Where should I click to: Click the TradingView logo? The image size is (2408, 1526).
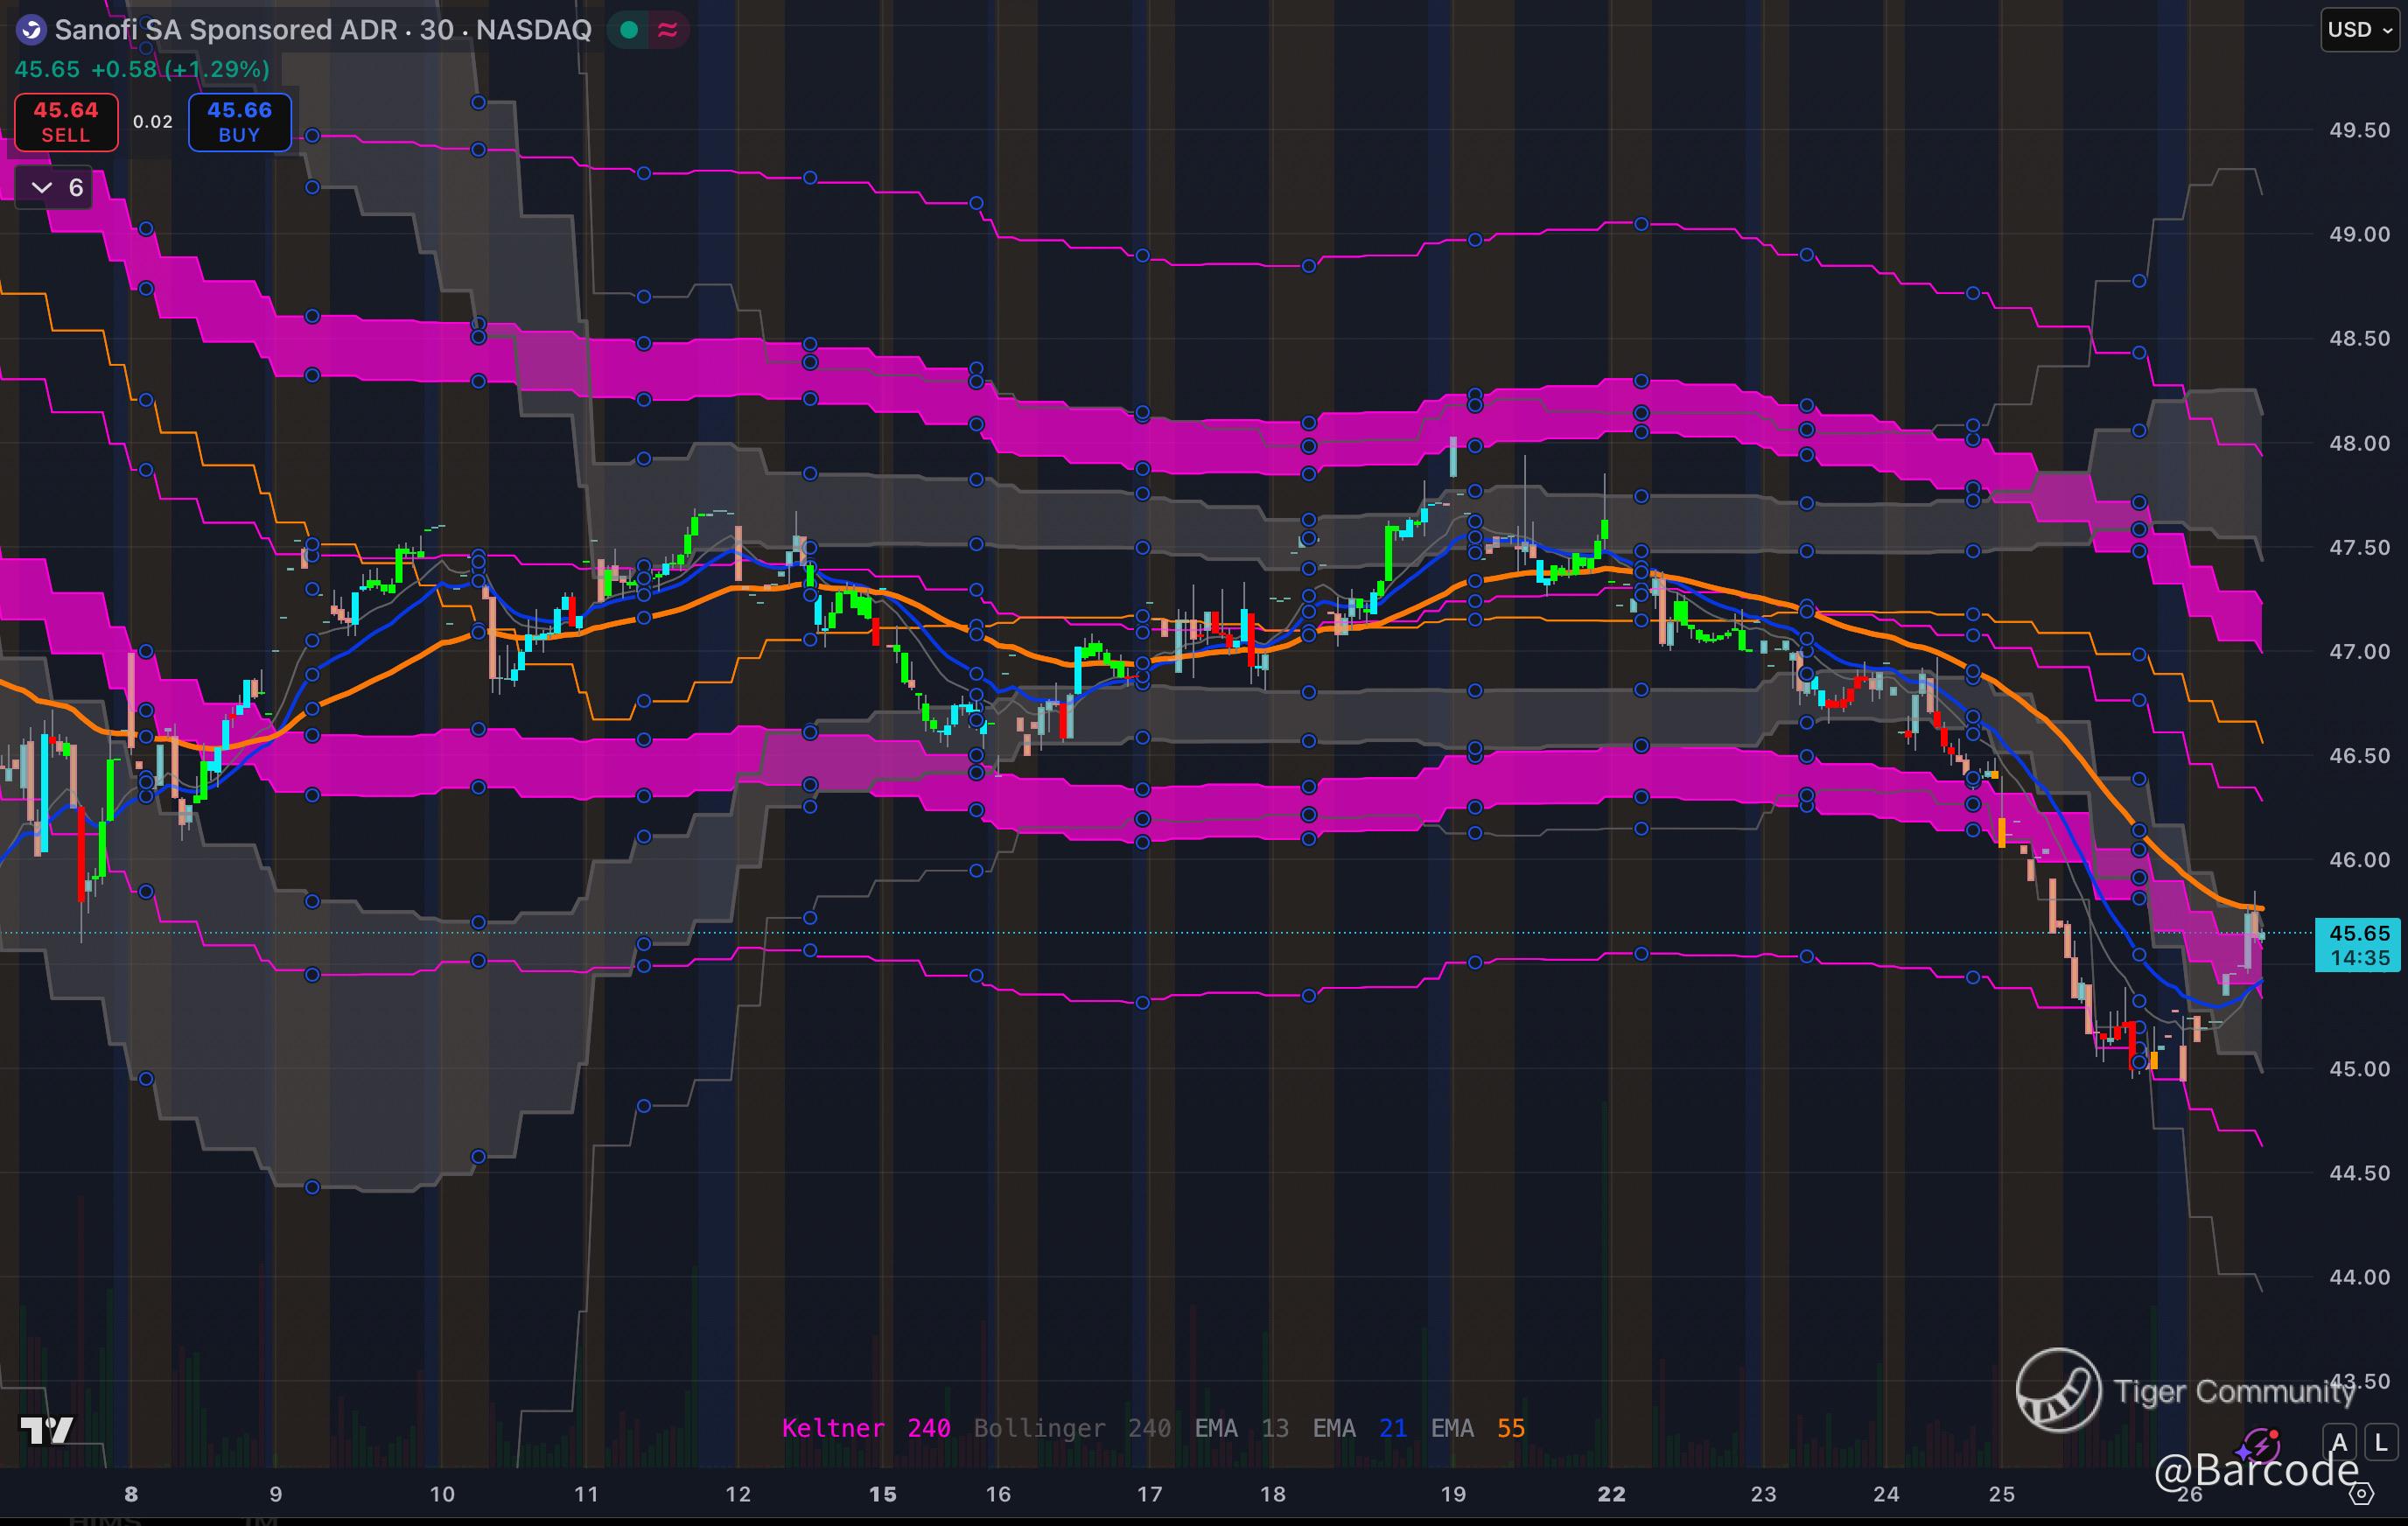tap(46, 1430)
